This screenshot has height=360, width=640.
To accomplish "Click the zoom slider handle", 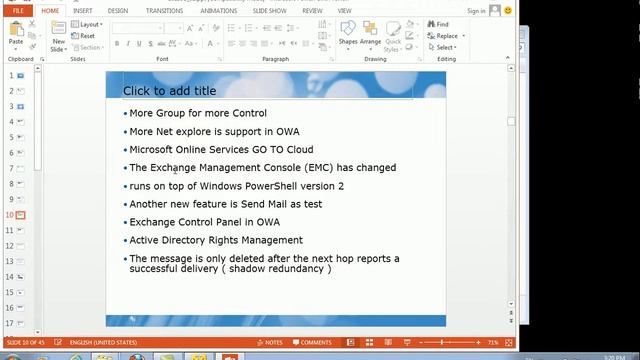I will click(442, 342).
